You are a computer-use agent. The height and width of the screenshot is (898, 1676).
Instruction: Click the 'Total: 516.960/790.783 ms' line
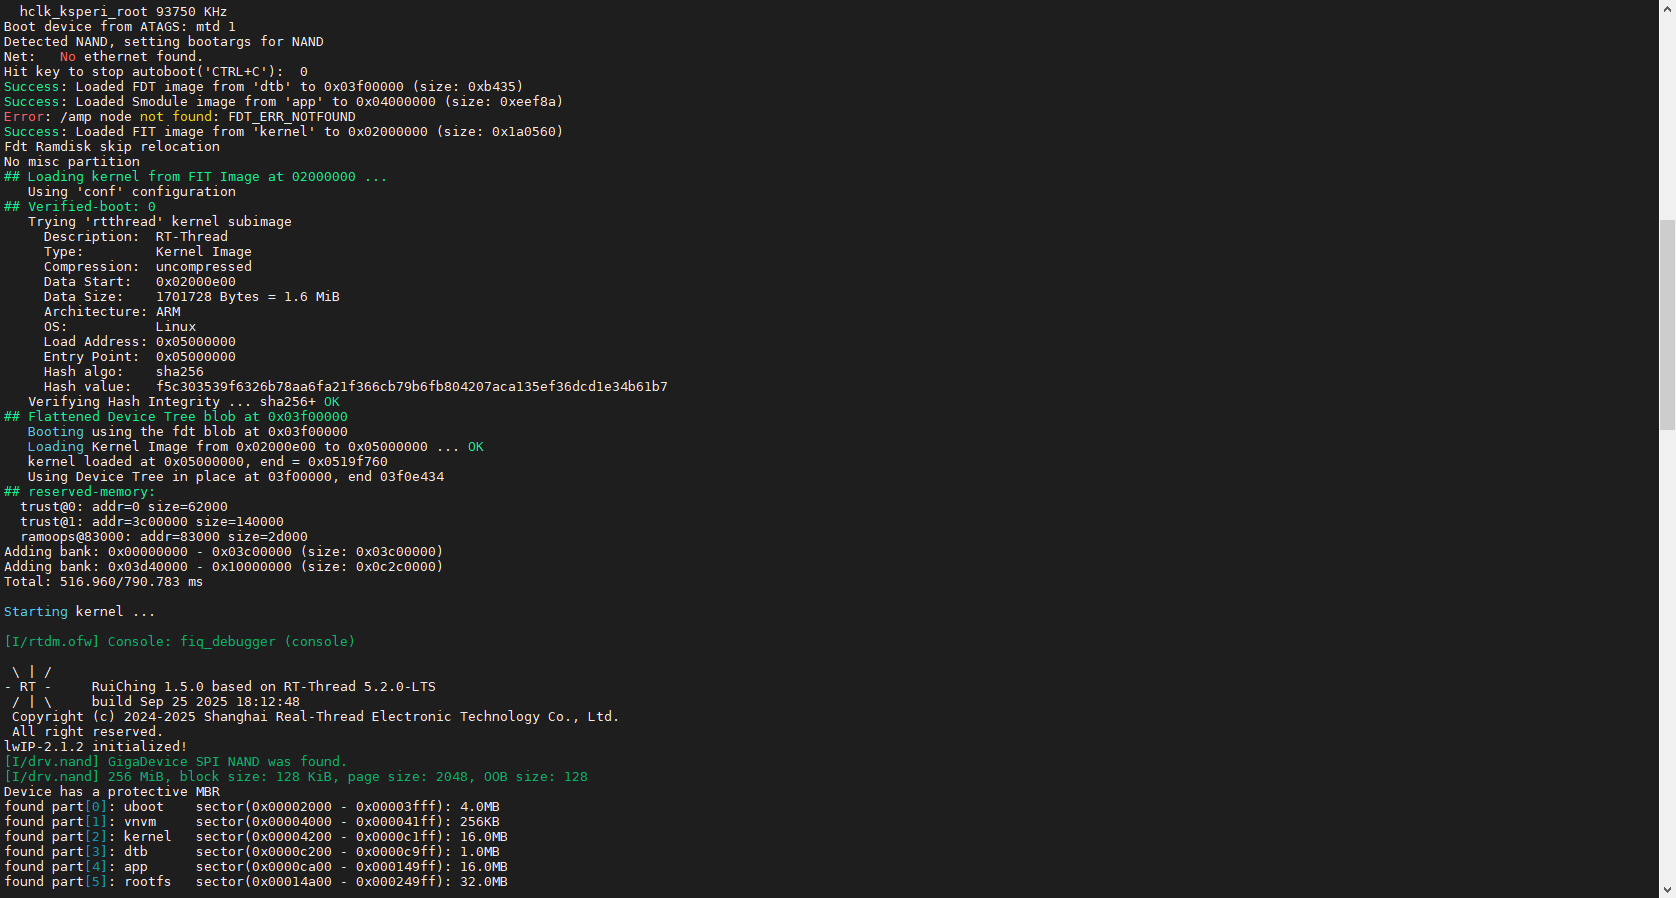coord(103,582)
